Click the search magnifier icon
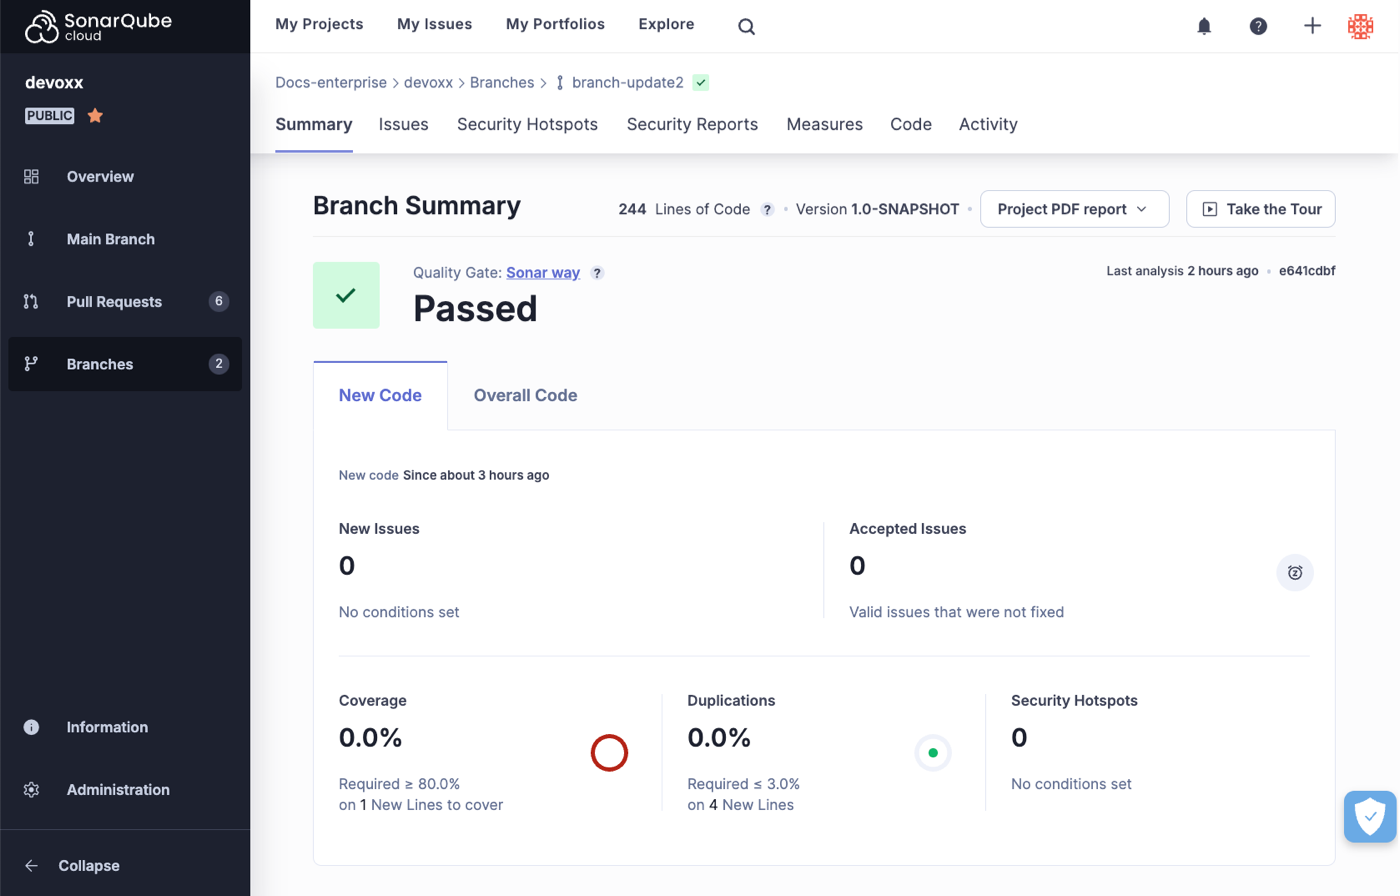The image size is (1400, 896). (x=746, y=27)
